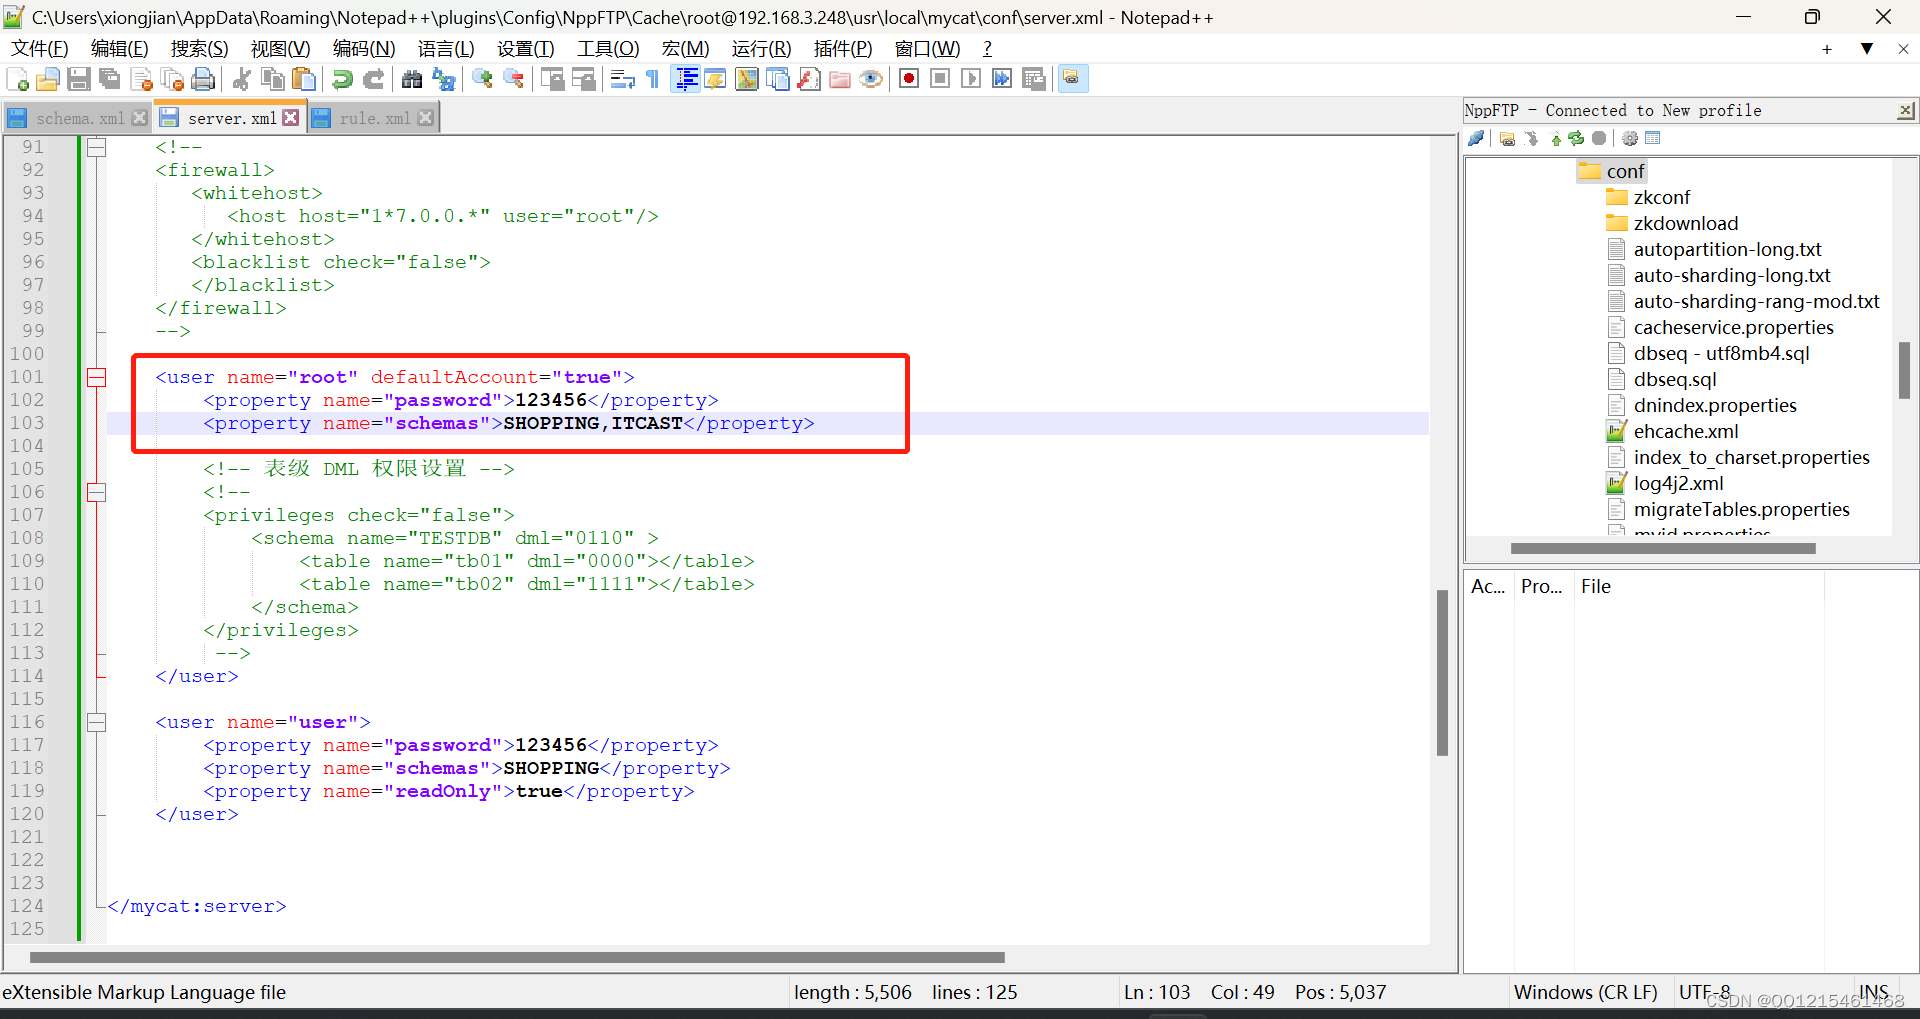Screen dimensions: 1920x1019
Task: Click the Paste clipboard icon
Action: pos(304,79)
